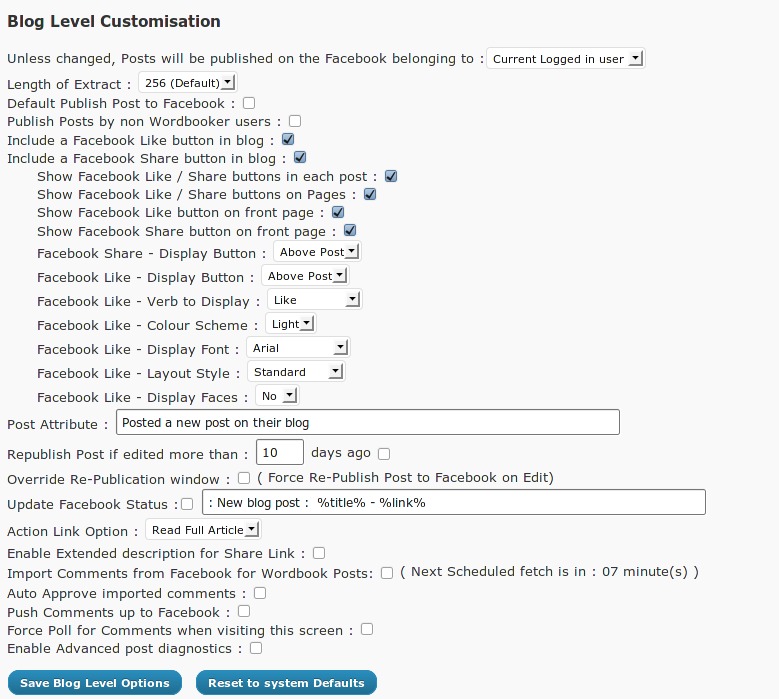Open Facebook Like Display Font dropdown
Image resolution: width=779 pixels, height=699 pixels.
point(298,348)
